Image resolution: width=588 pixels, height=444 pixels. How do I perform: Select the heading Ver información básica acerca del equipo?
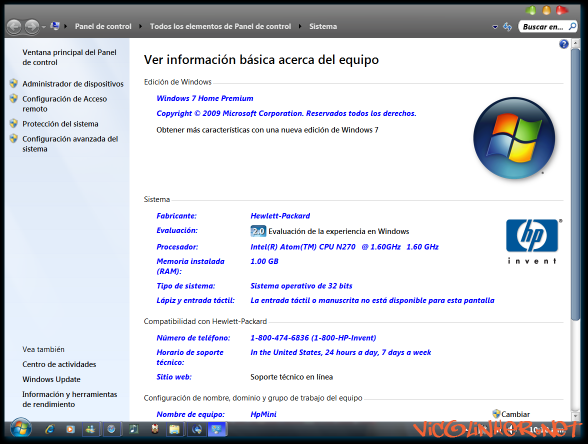tap(261, 60)
